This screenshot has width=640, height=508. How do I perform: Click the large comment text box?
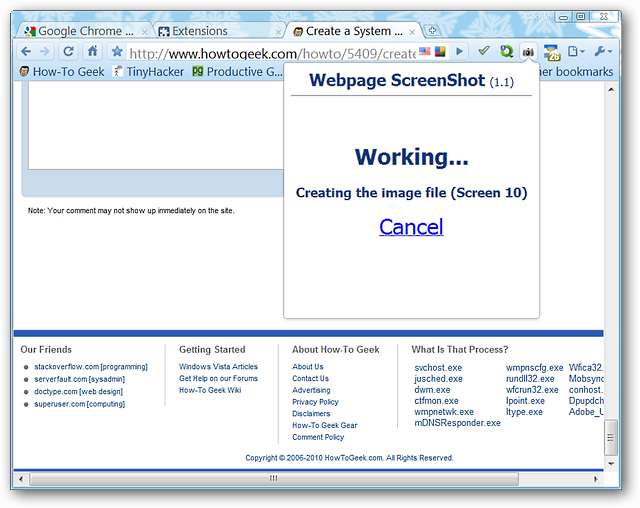point(155,125)
